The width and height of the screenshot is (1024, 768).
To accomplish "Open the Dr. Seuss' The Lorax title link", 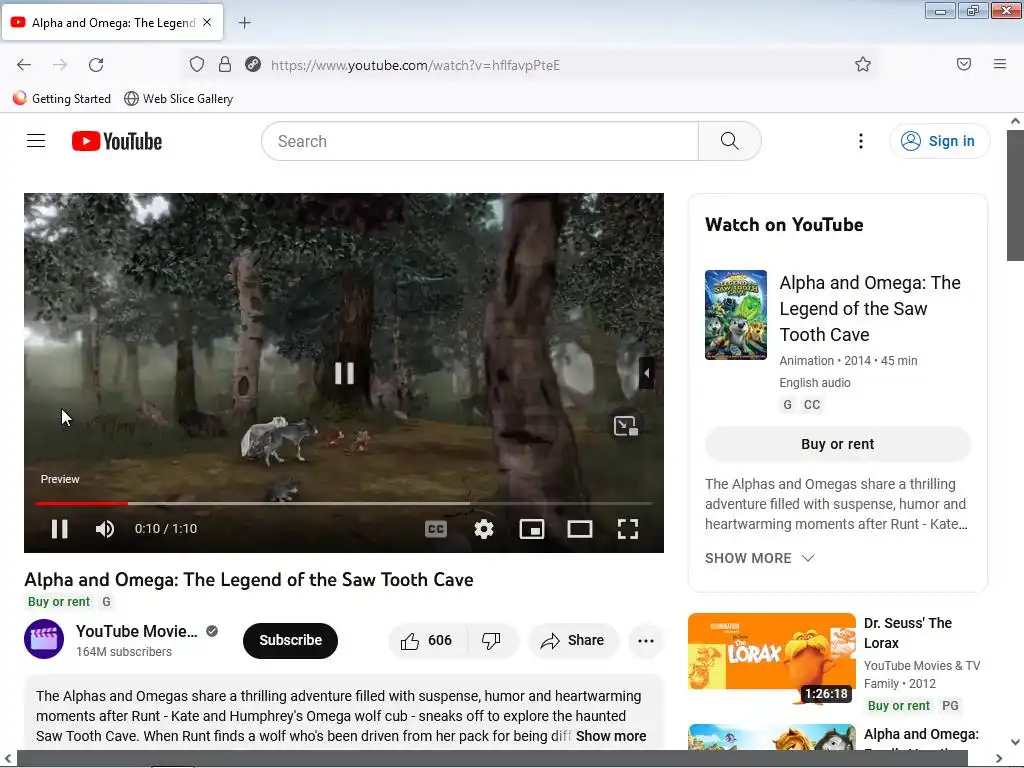I will [x=908, y=633].
